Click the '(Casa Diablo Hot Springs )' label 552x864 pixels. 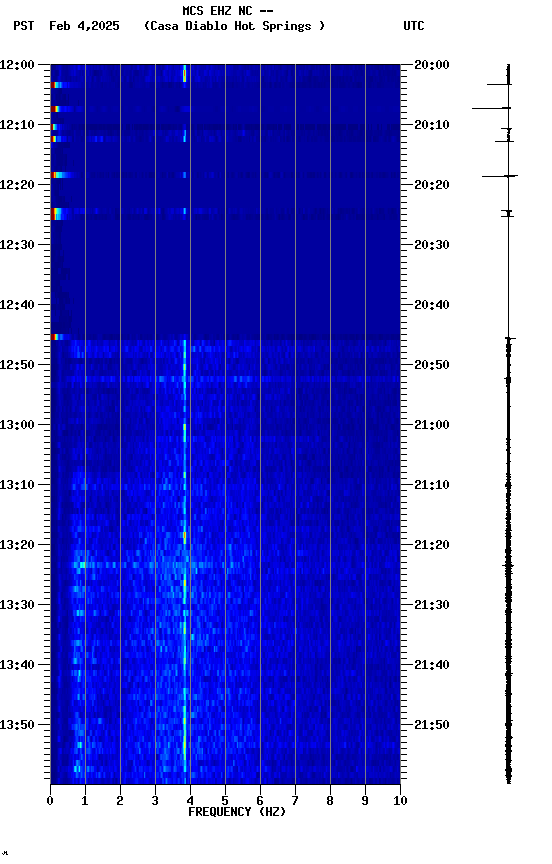tap(234, 26)
